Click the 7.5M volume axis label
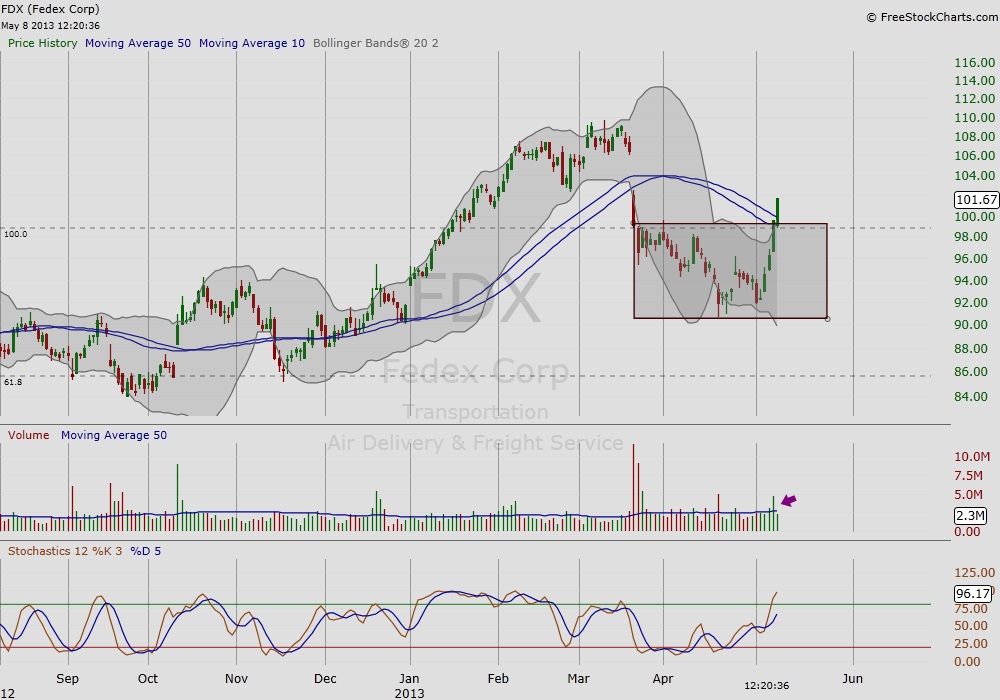This screenshot has width=1000, height=700. 968,476
